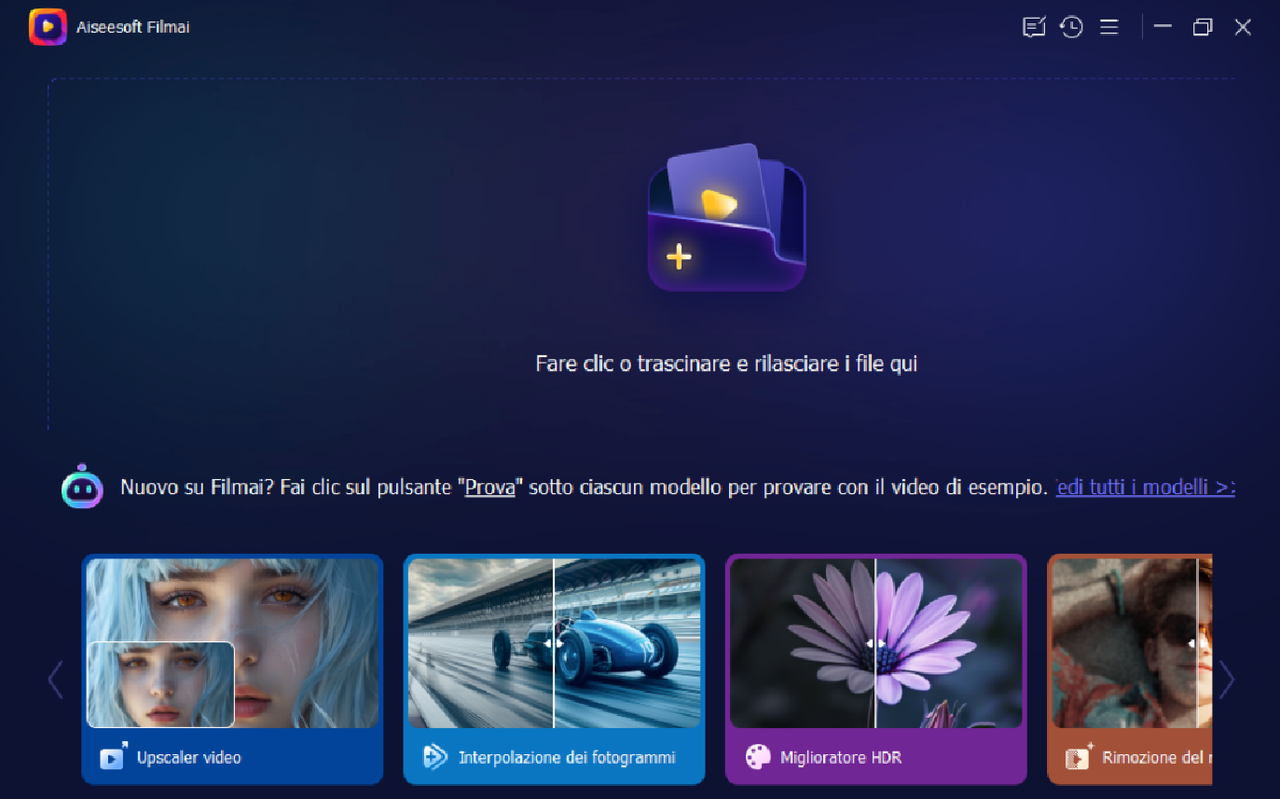
Task: Click the face preview inset on Upscaler card
Action: pos(161,684)
